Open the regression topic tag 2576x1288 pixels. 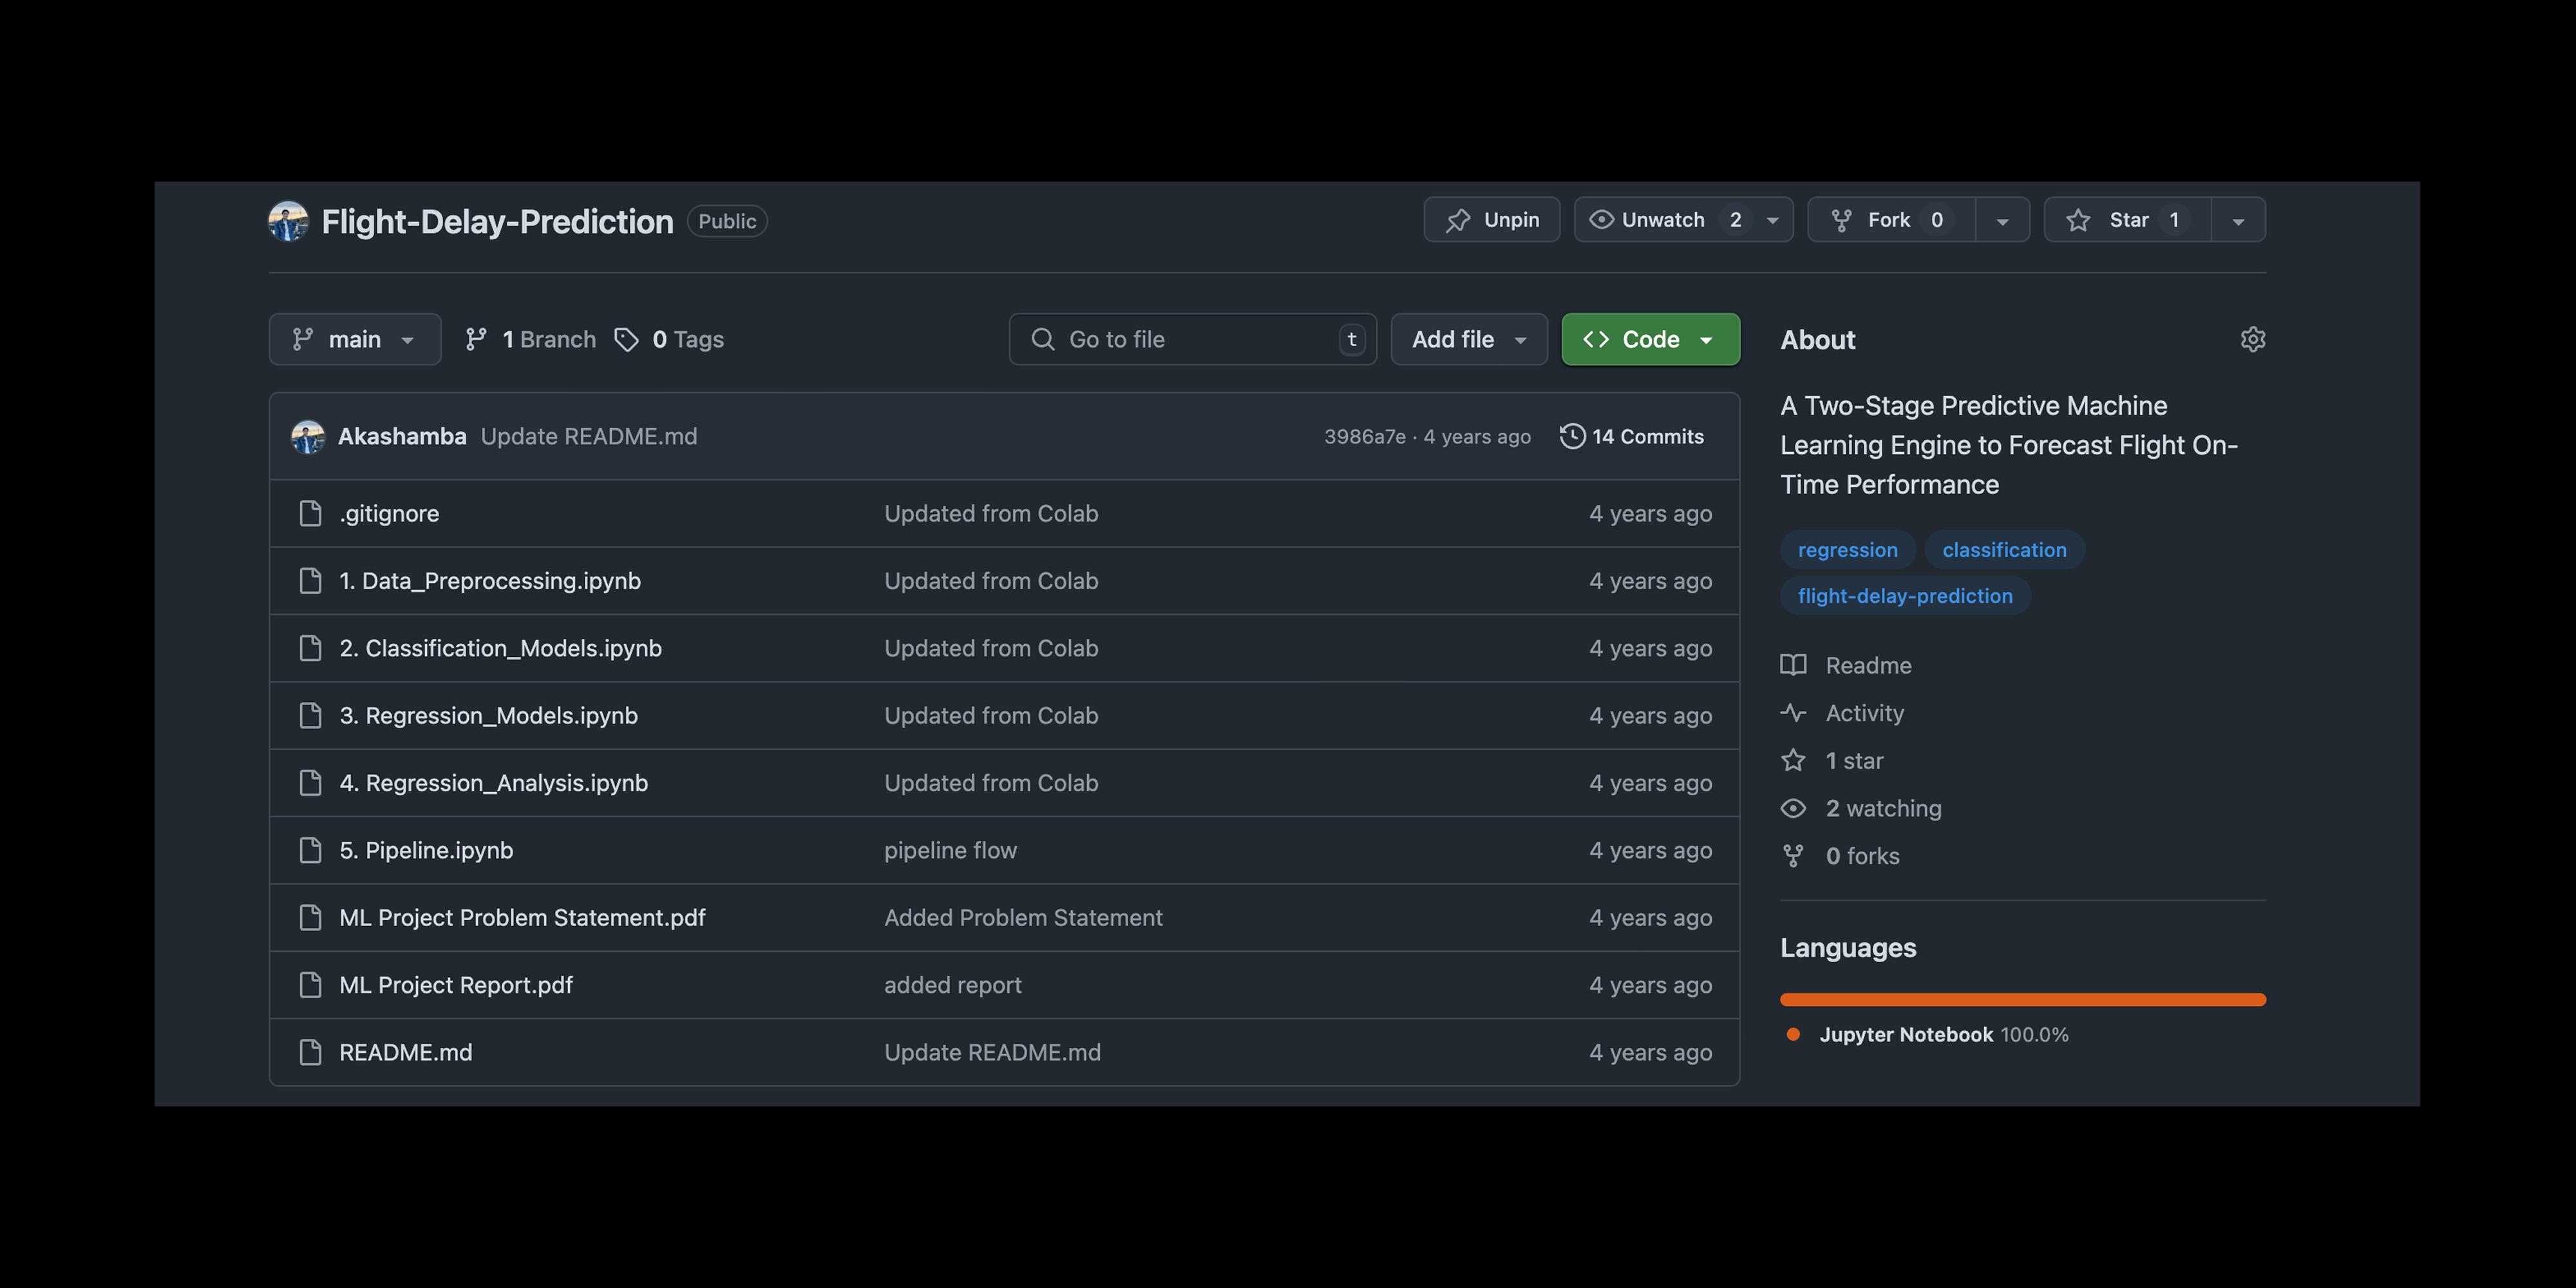pyautogui.click(x=1847, y=550)
